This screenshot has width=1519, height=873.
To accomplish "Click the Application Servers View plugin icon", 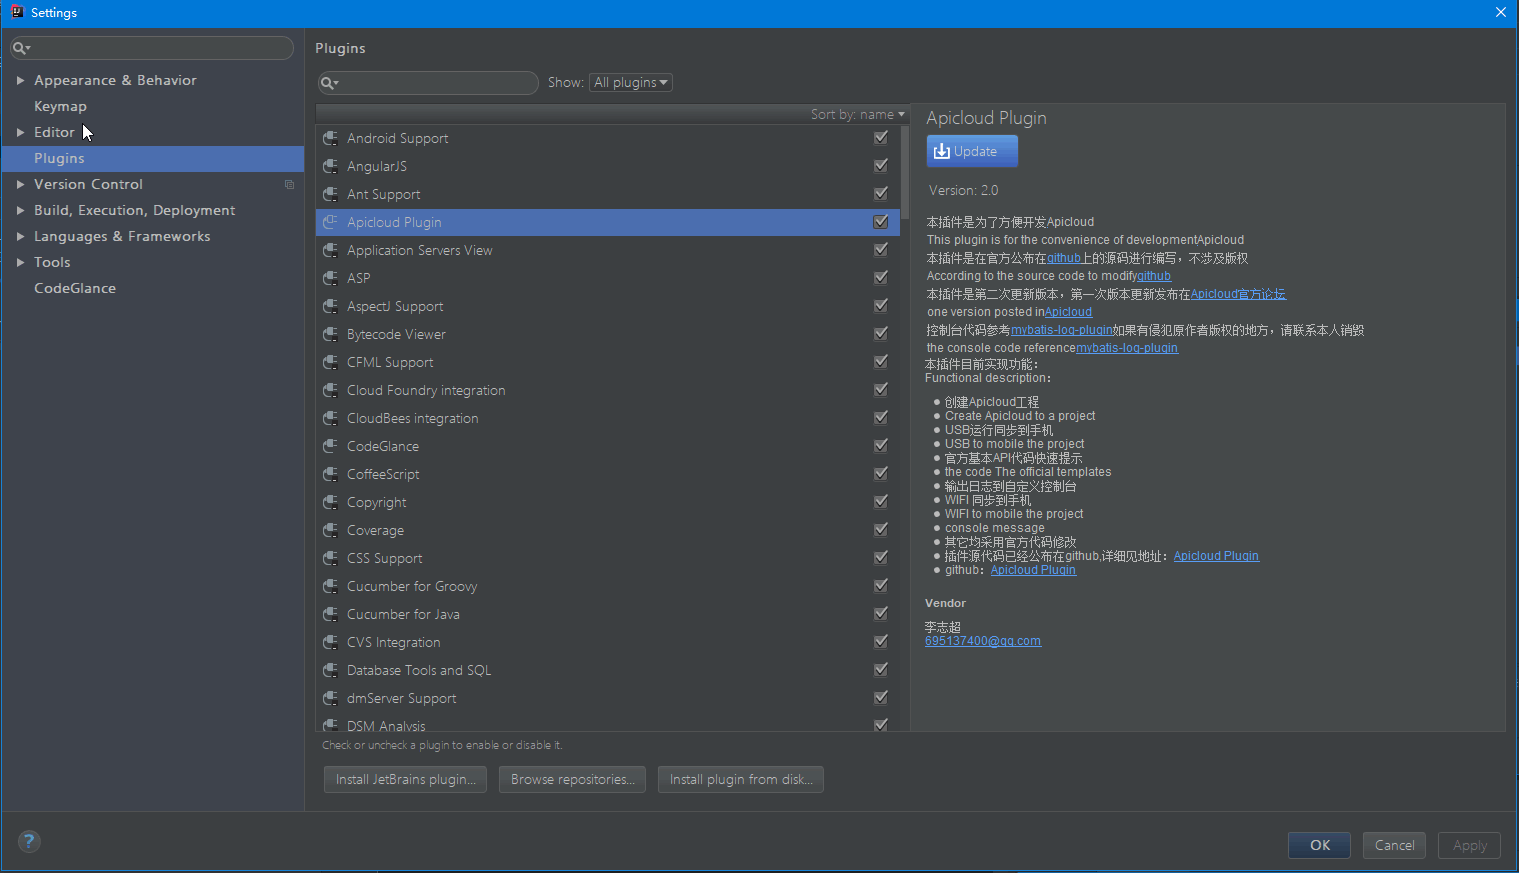I will [x=330, y=250].
